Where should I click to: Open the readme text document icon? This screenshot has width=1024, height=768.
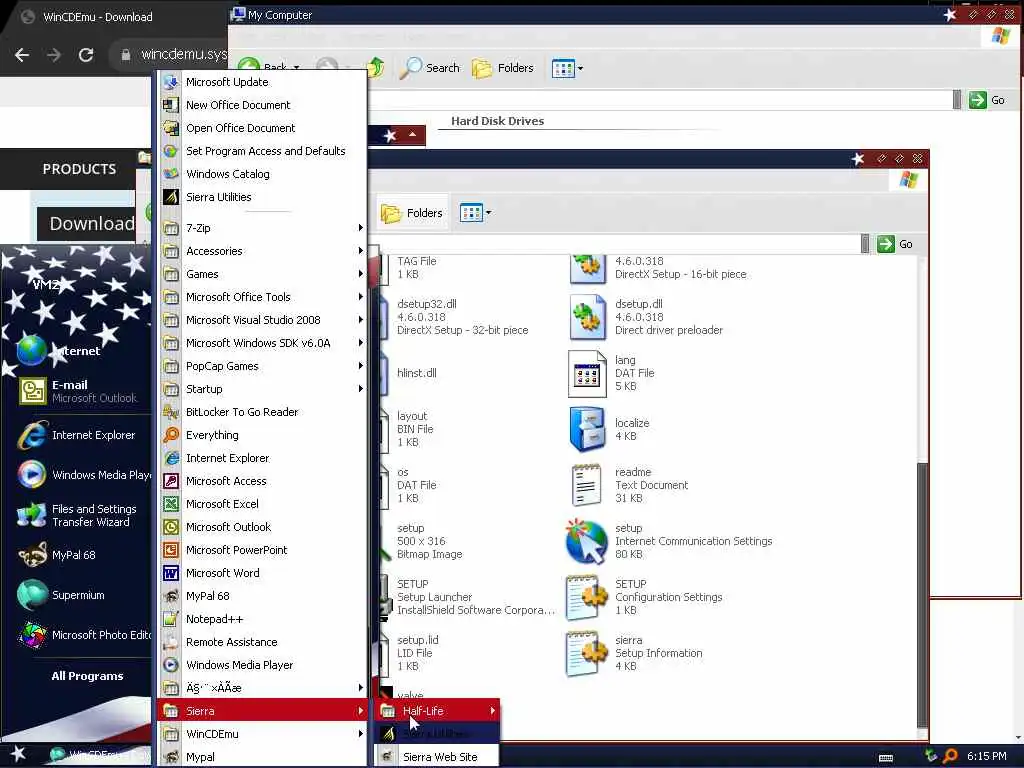586,485
